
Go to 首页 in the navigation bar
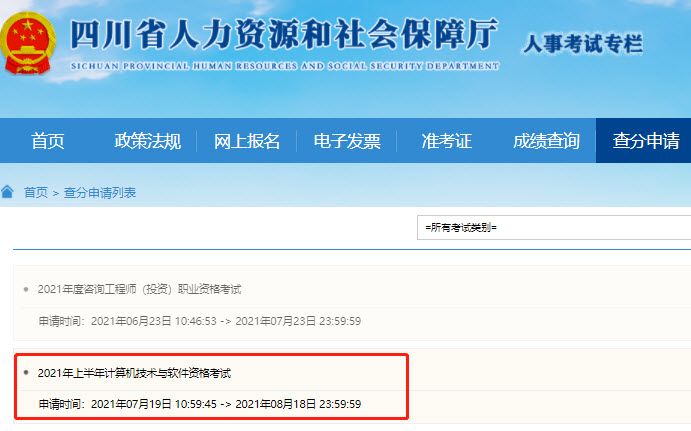(x=47, y=141)
